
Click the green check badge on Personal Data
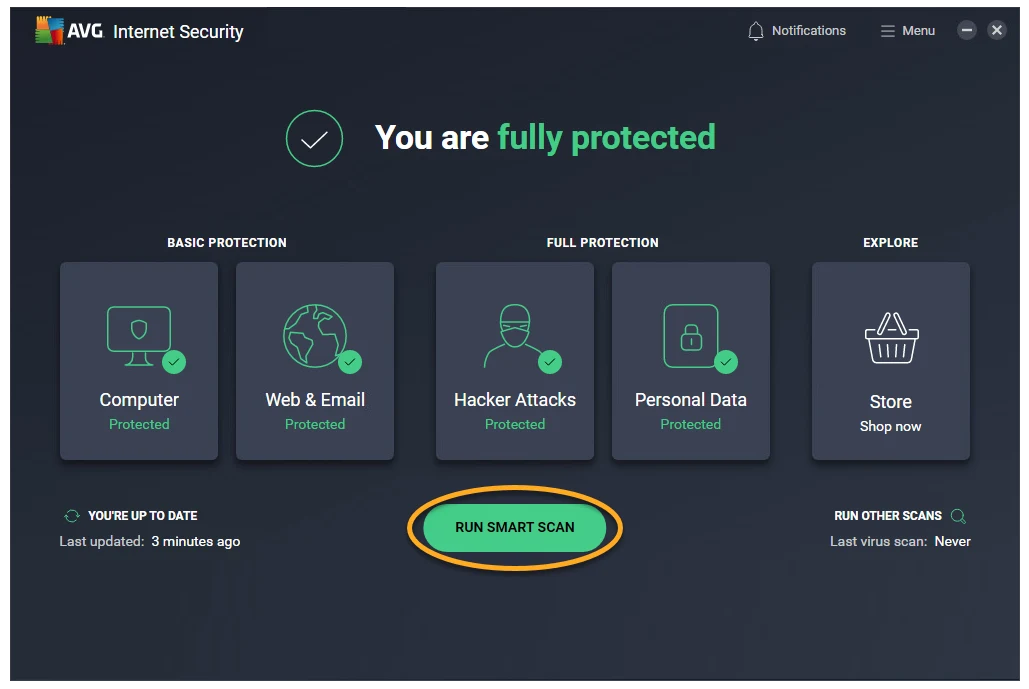tap(726, 362)
